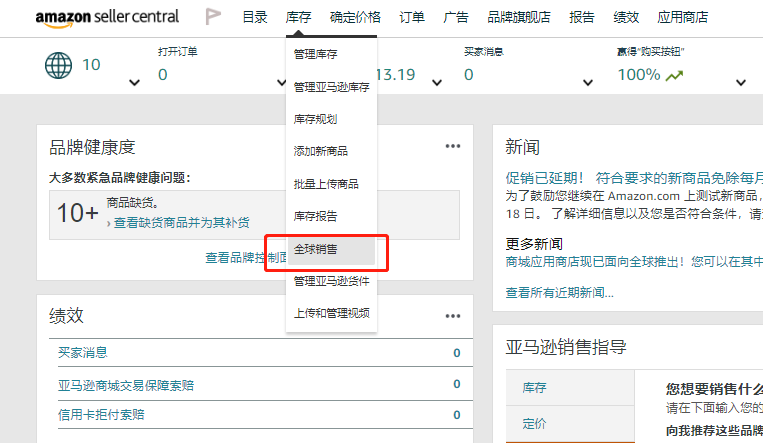Click 查看缺货商品并为其补货 link
The width and height of the screenshot is (763, 443).
[x=181, y=223]
